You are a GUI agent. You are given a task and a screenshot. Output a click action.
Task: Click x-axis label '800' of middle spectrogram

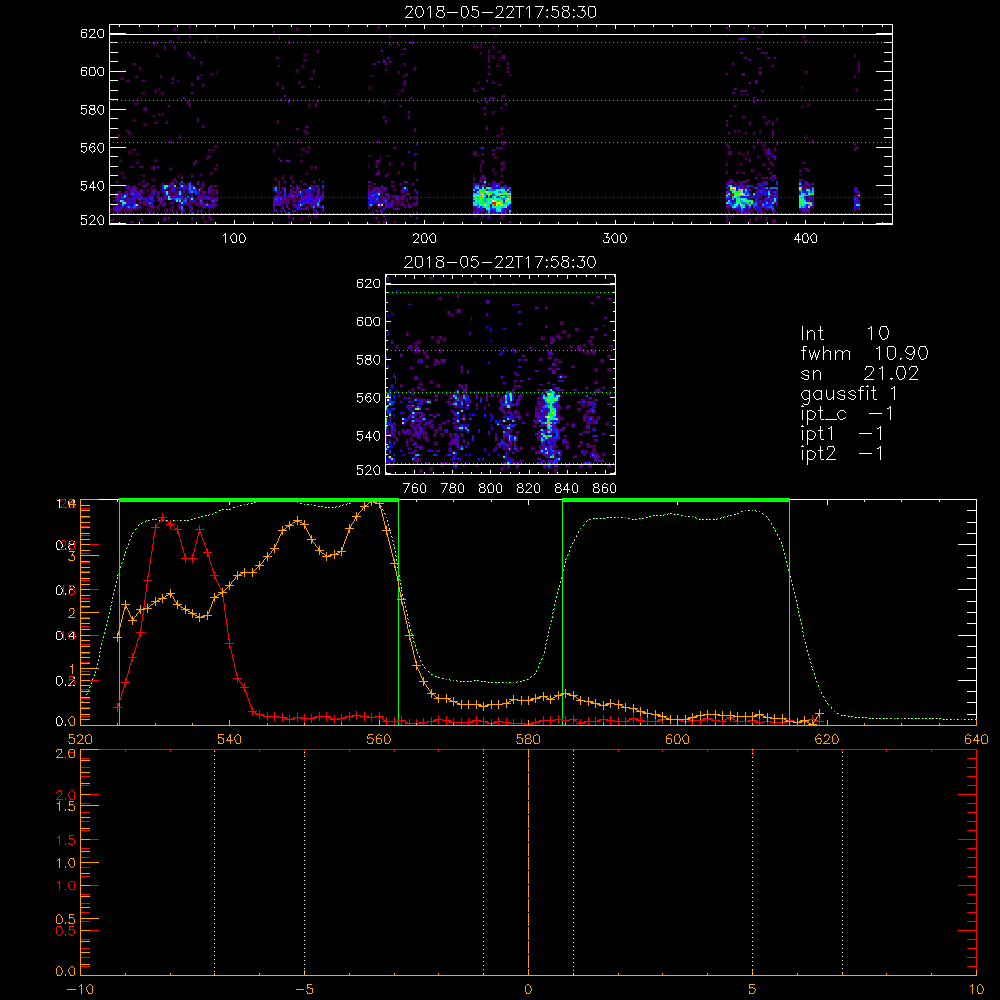(490, 489)
